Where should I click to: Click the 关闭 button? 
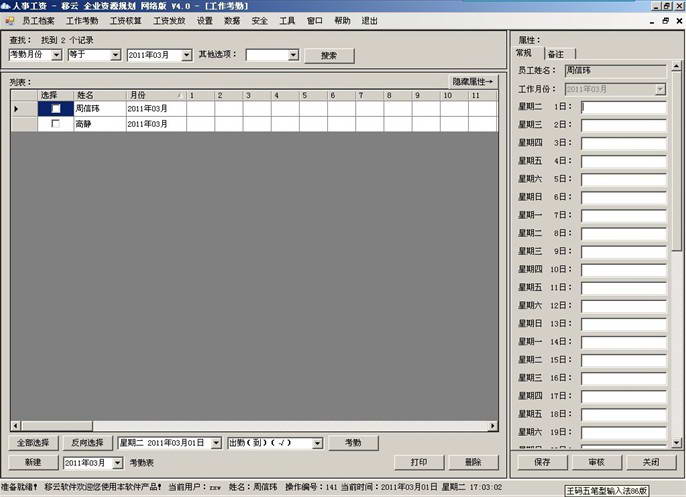pos(651,462)
